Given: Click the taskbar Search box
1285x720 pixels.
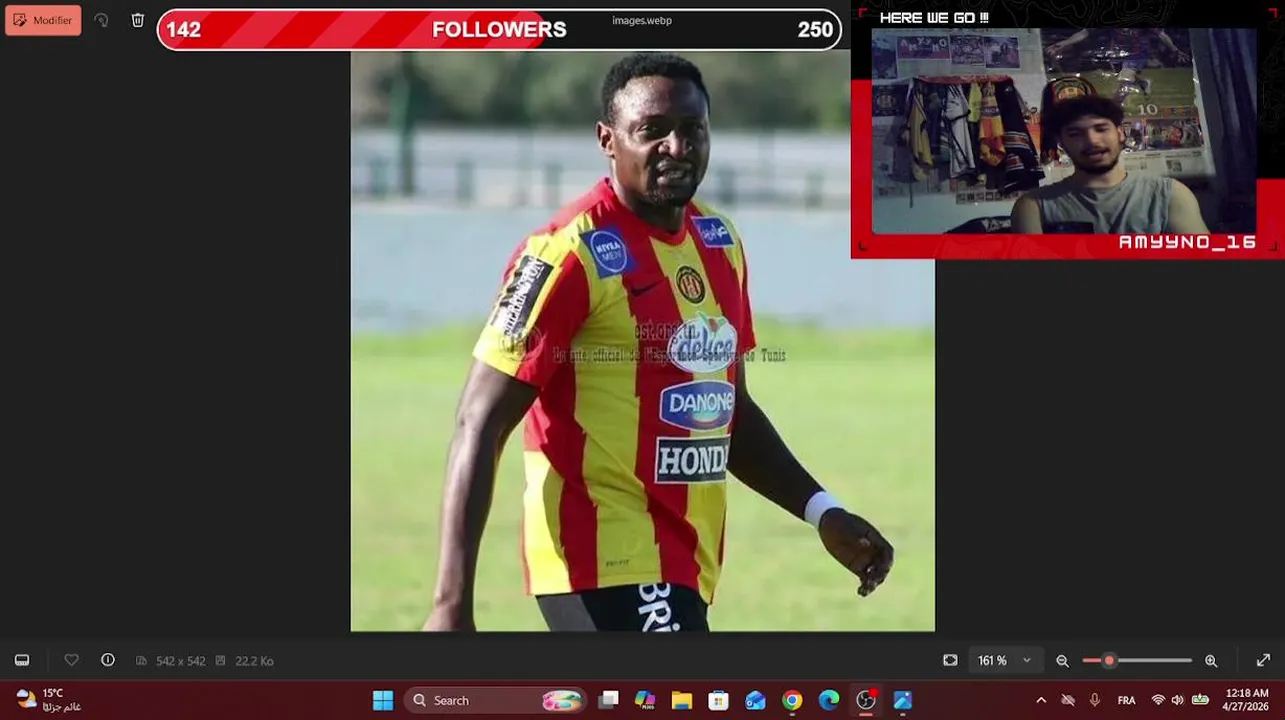Looking at the screenshot, I should click(x=496, y=700).
